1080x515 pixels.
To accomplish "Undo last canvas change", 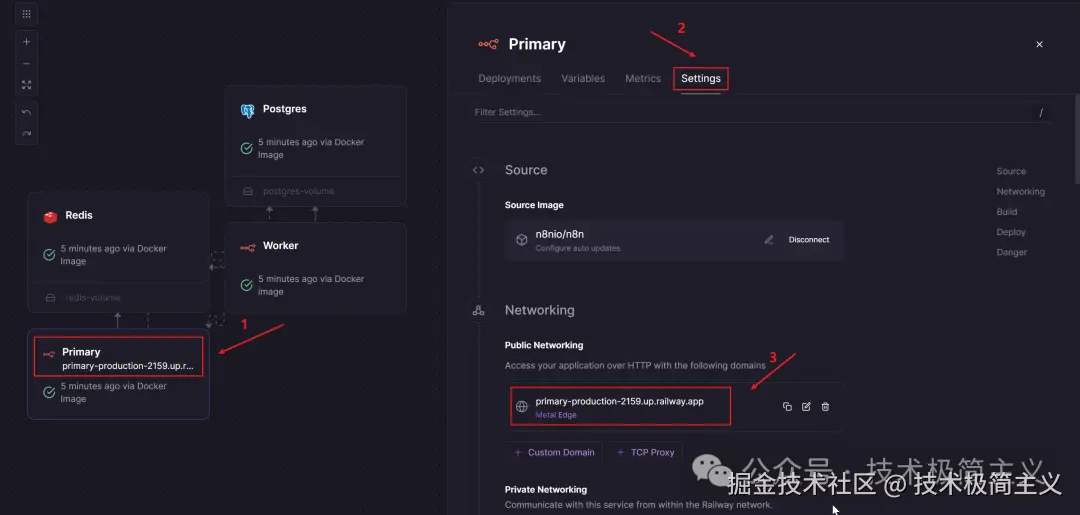I will (26, 112).
